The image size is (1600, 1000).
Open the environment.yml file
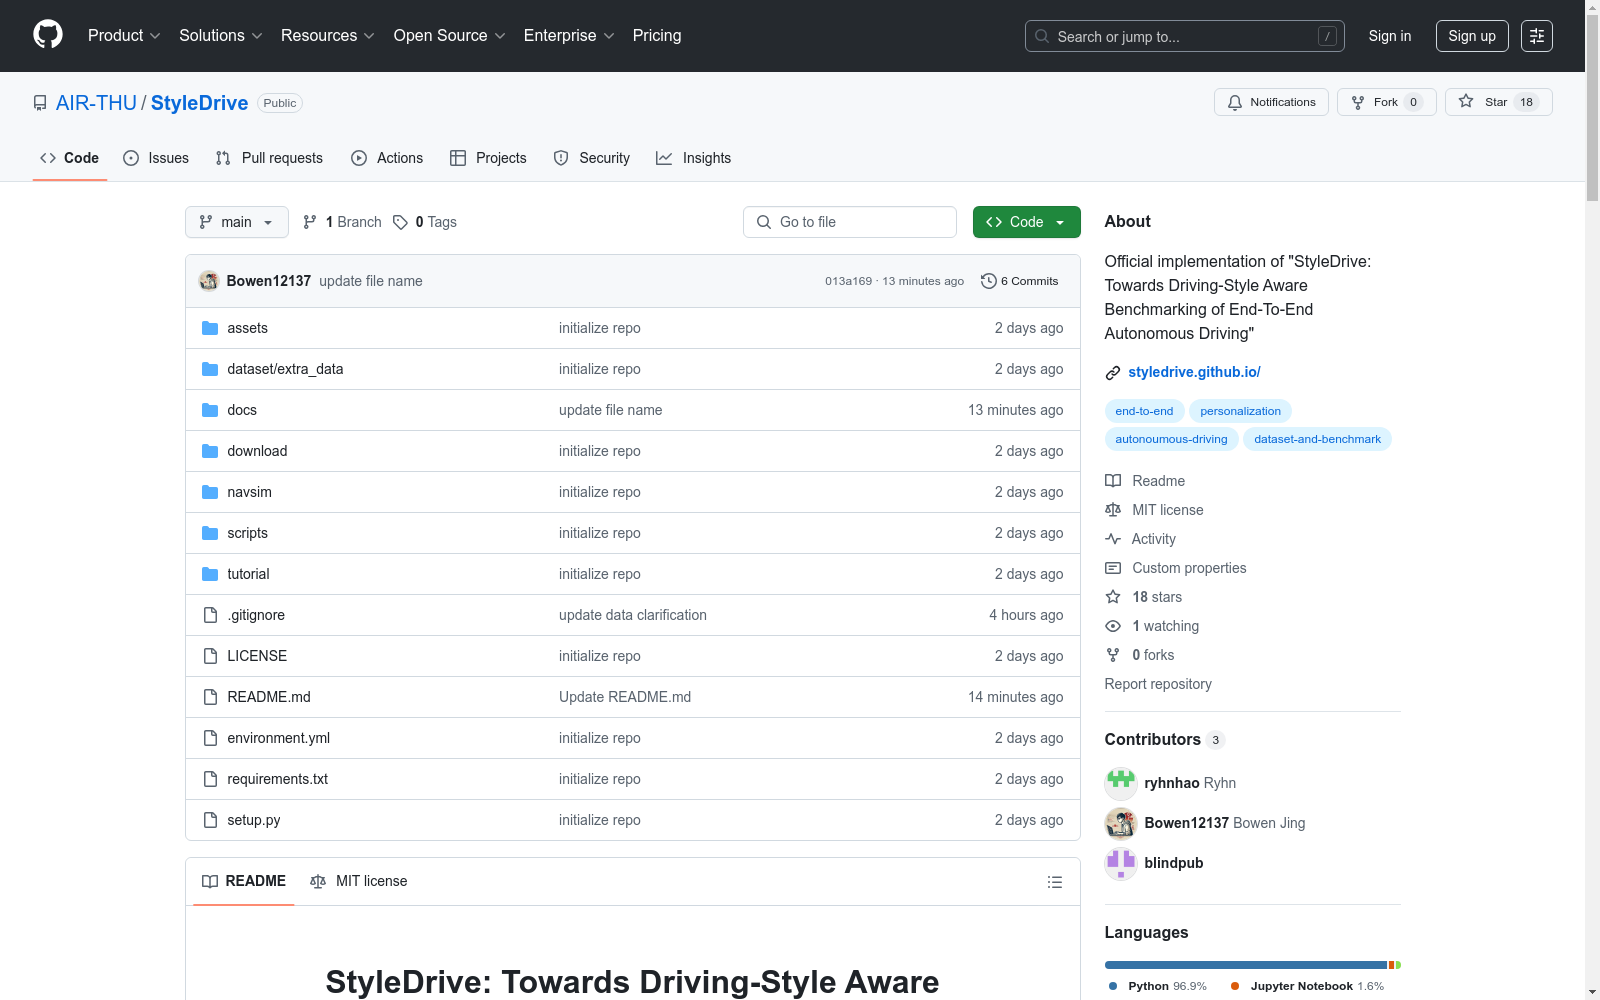279,738
